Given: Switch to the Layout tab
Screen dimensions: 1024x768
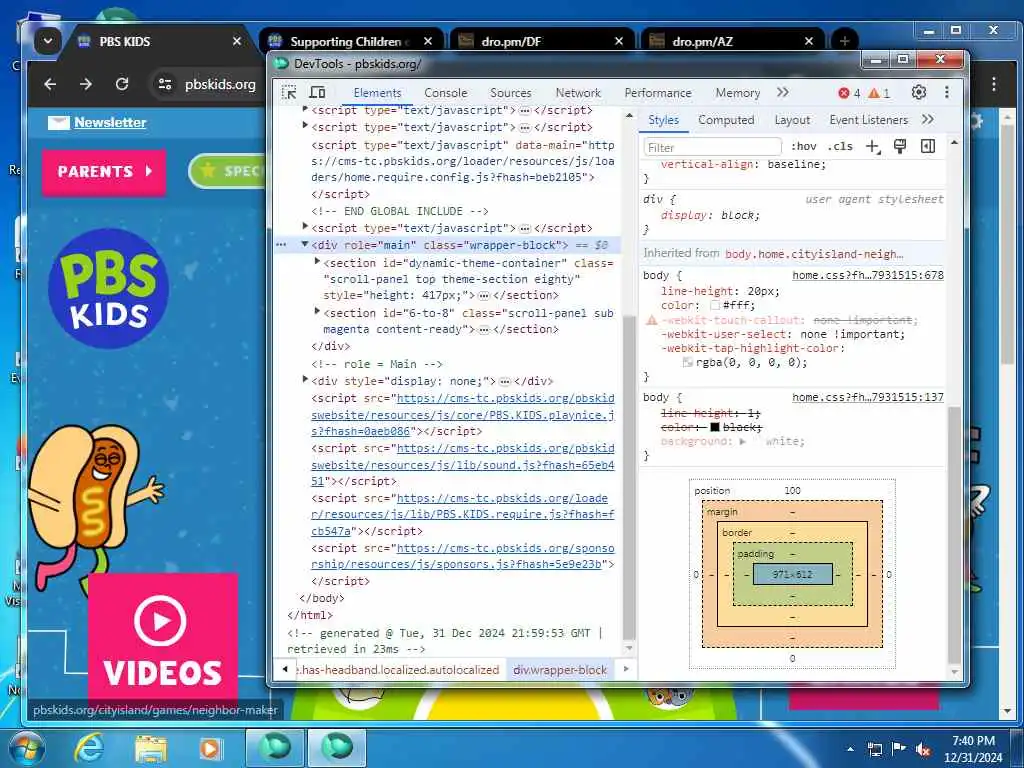Looking at the screenshot, I should pos(792,120).
